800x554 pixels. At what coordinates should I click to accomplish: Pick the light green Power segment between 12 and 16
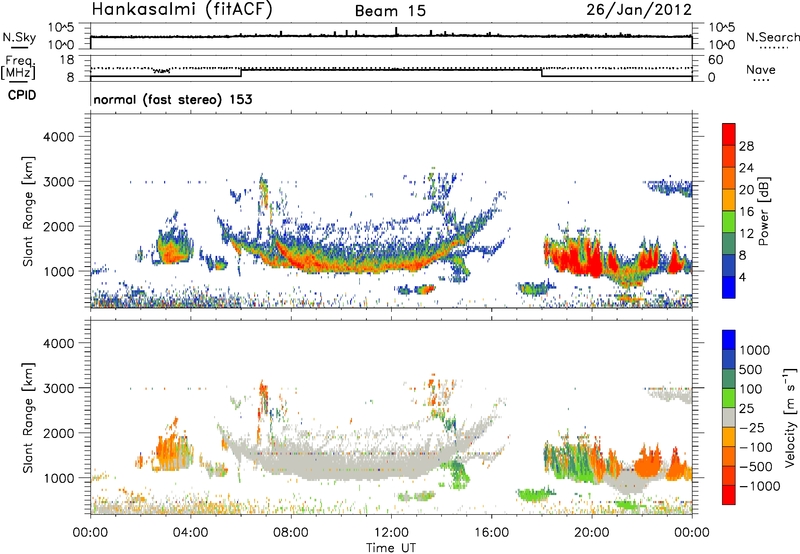(x=729, y=222)
